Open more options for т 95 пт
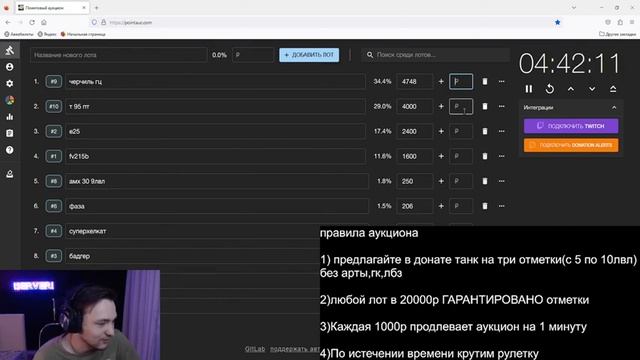The width and height of the screenshot is (640, 360). (501, 106)
